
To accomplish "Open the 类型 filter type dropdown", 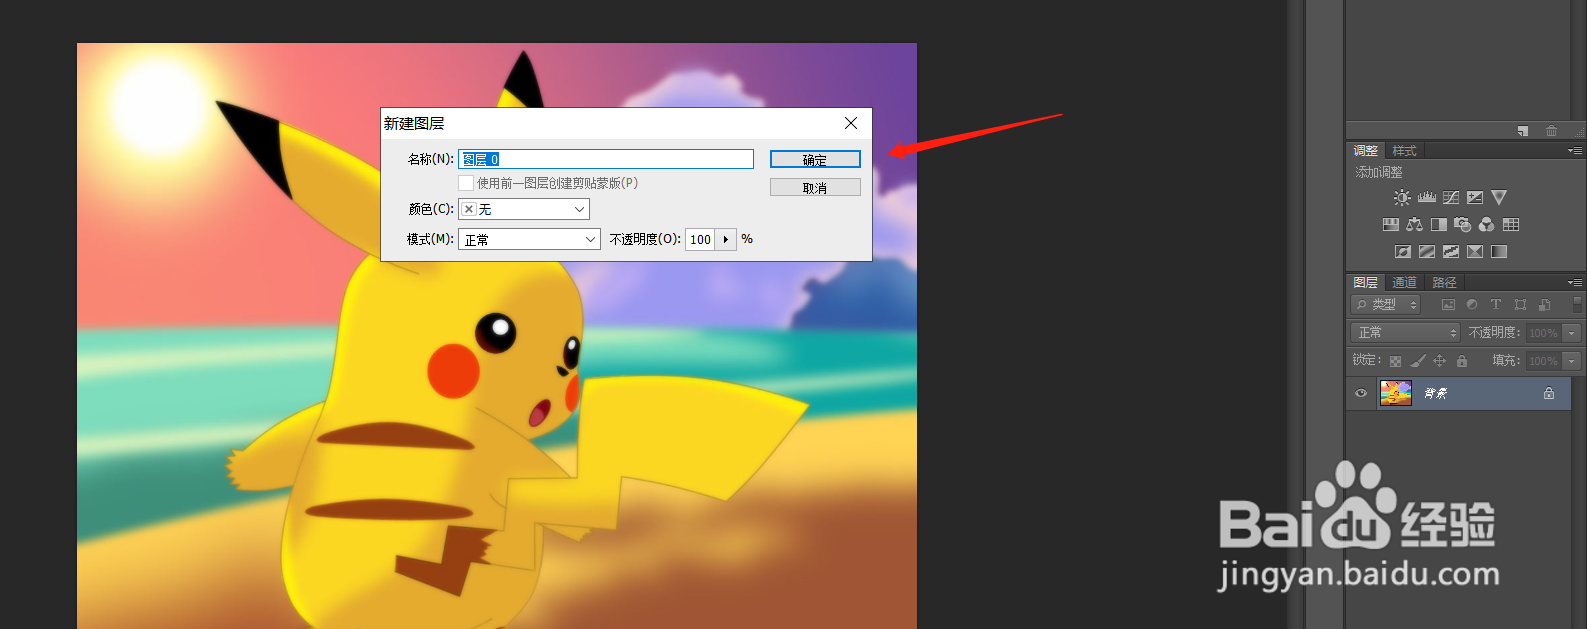I will (x=1385, y=305).
